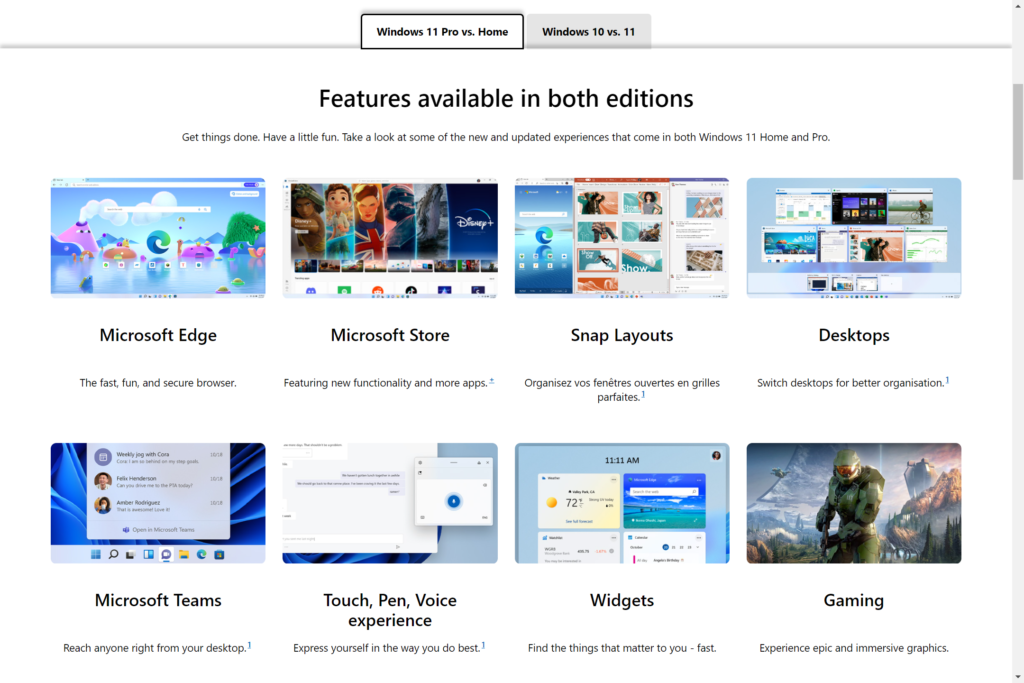
Task: Click the Microsoft Store screenshot thumbnail
Action: (390, 238)
